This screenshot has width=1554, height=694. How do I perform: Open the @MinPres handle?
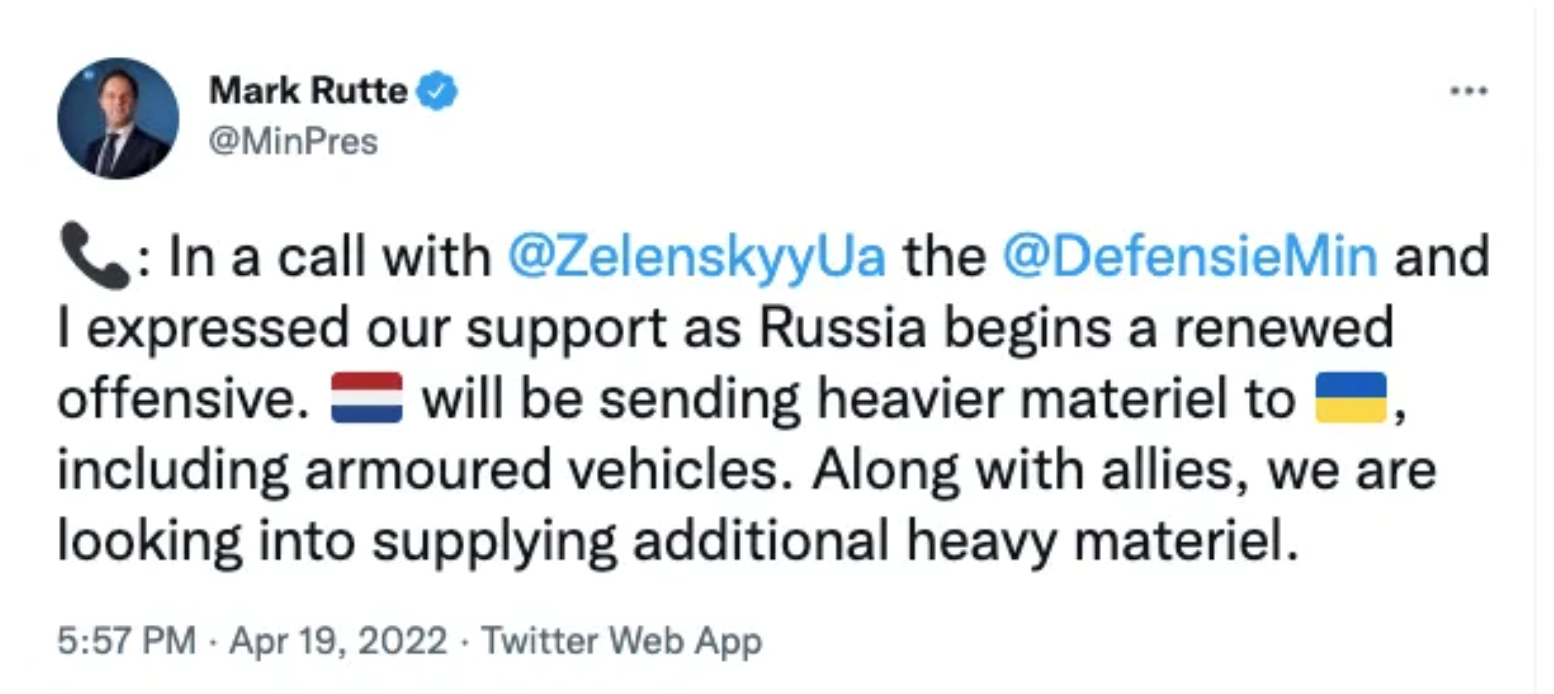click(x=294, y=141)
